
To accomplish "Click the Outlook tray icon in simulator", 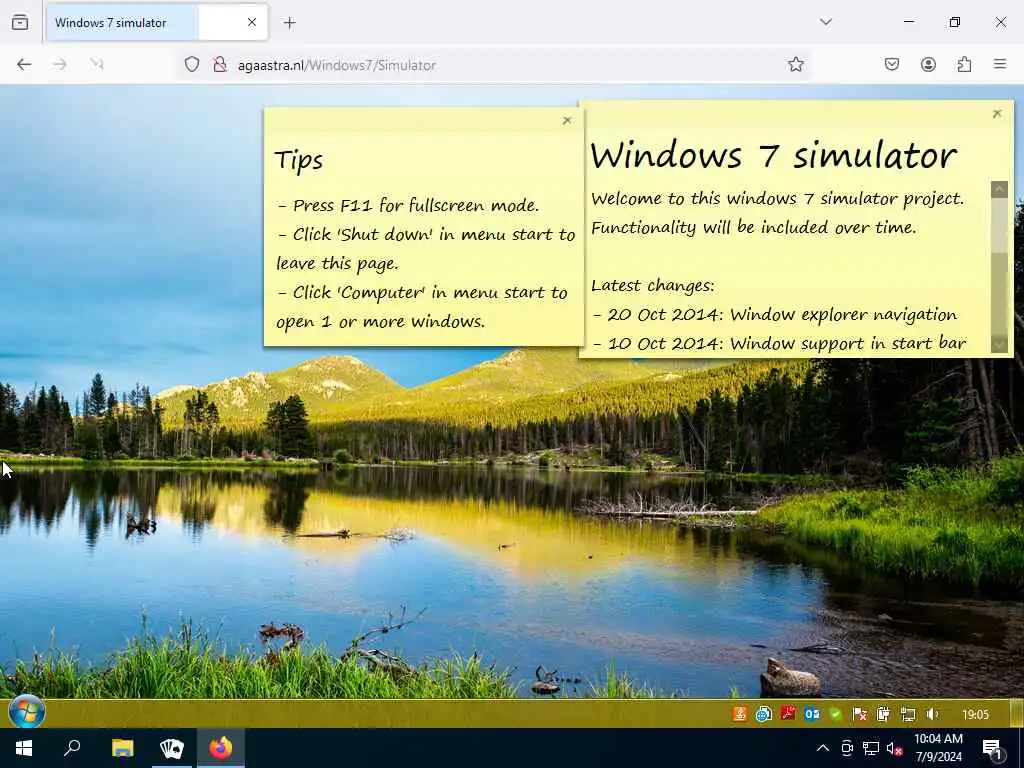I will tap(812, 714).
